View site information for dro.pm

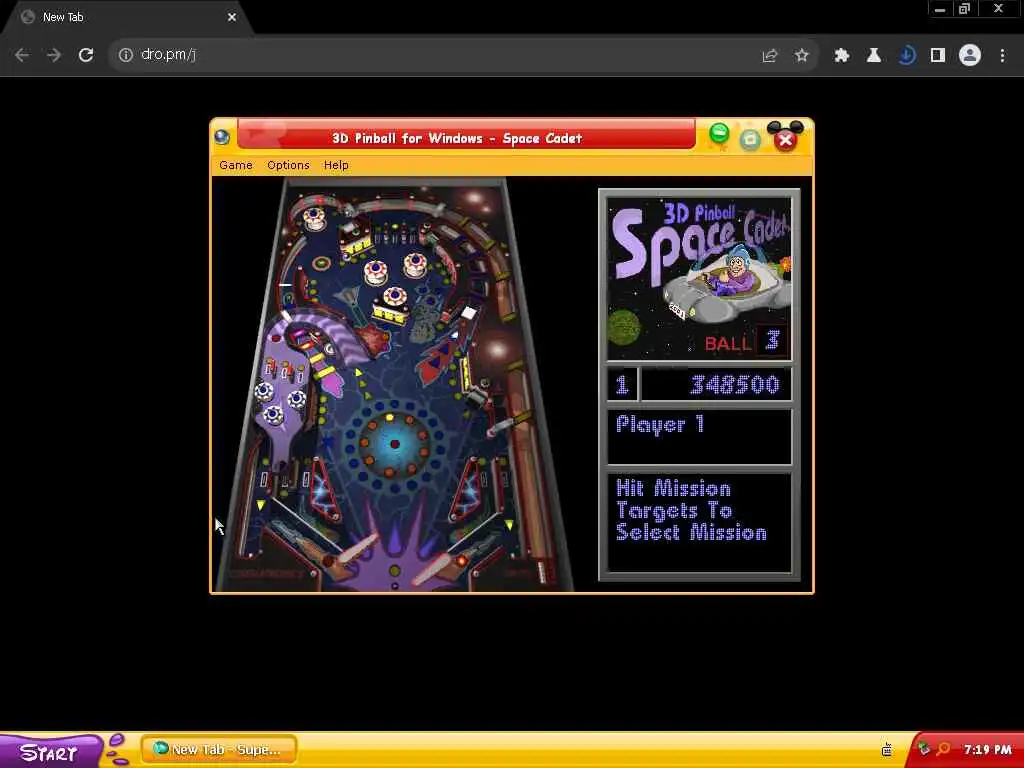pos(125,55)
